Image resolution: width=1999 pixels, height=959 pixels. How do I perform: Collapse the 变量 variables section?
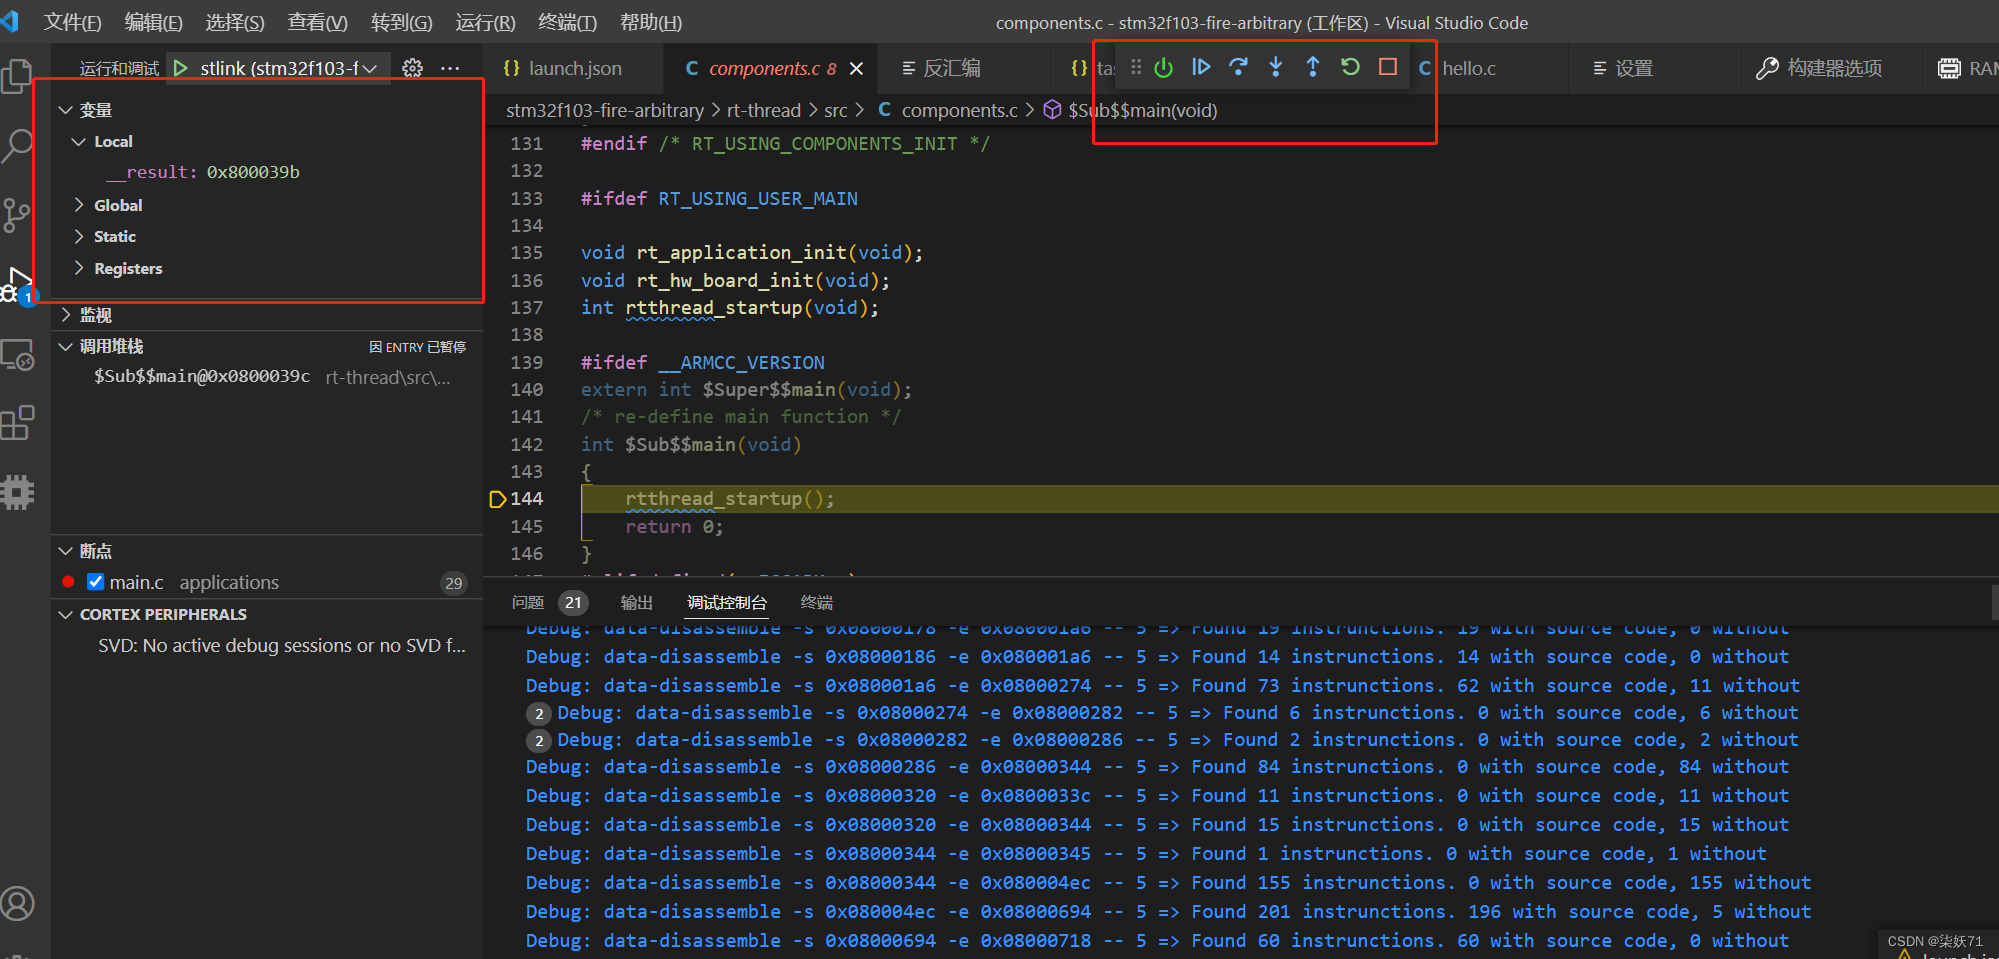tap(66, 110)
